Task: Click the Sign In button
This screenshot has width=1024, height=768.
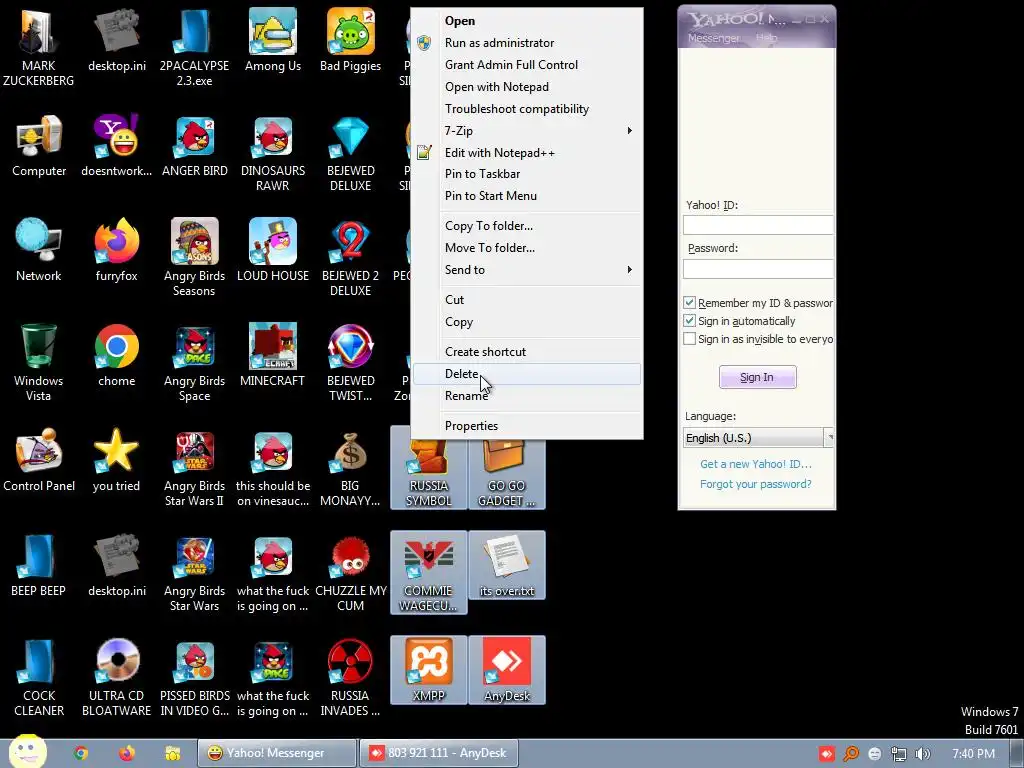Action: pos(757,377)
